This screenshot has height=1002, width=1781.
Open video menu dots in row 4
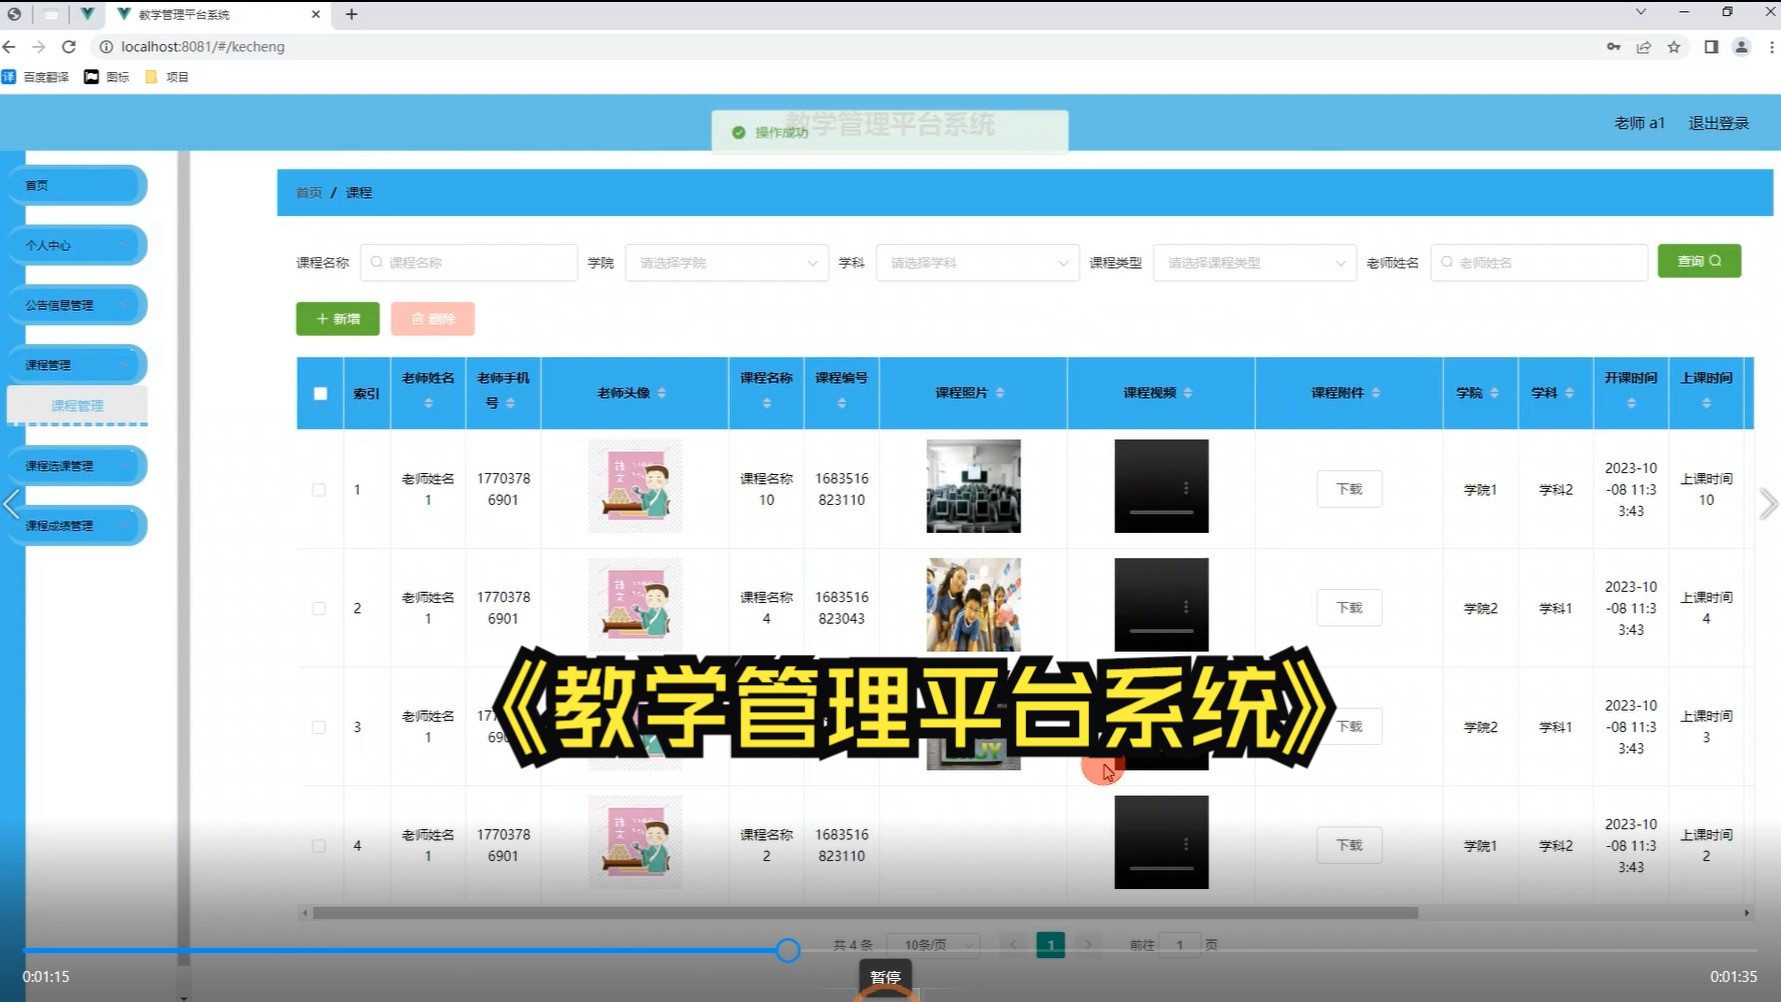pos(1186,844)
